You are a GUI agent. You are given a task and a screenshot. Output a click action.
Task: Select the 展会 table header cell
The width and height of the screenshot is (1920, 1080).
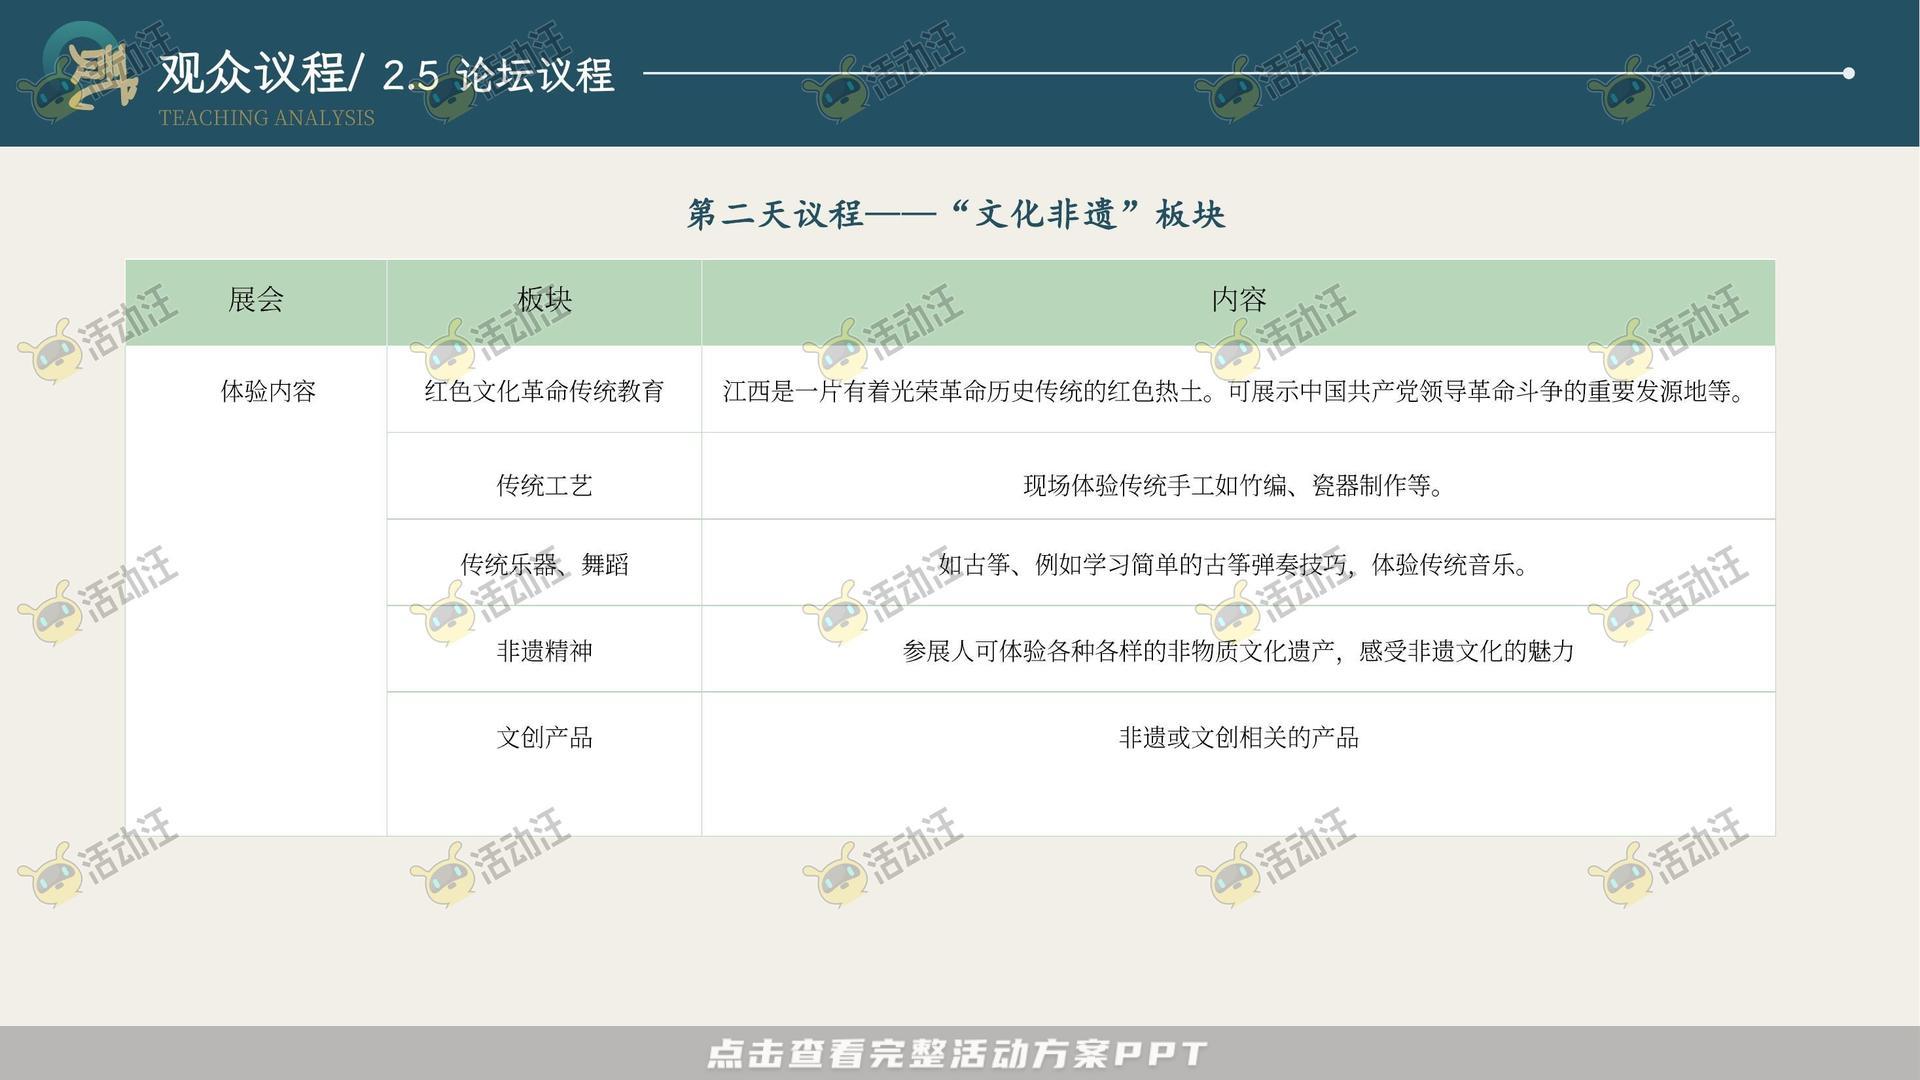[255, 301]
